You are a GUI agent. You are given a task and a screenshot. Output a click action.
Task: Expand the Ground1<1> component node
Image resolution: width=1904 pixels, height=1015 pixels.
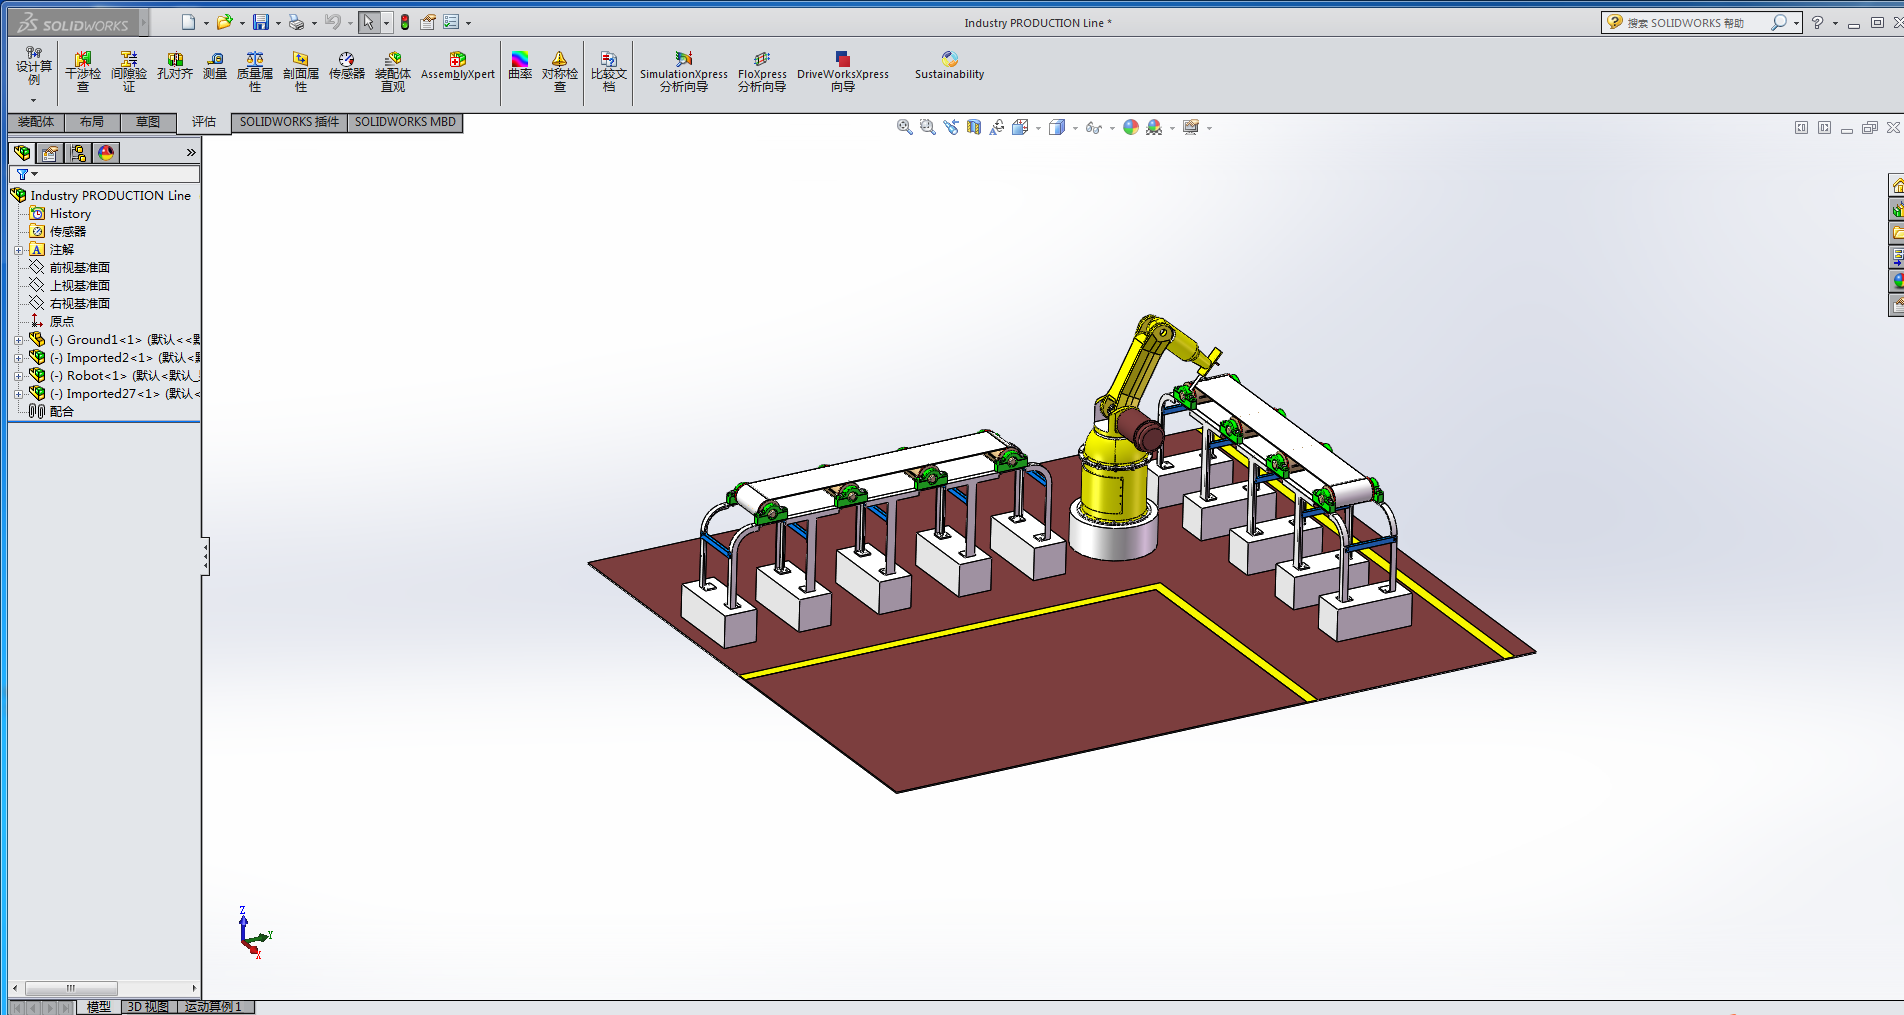[18, 340]
